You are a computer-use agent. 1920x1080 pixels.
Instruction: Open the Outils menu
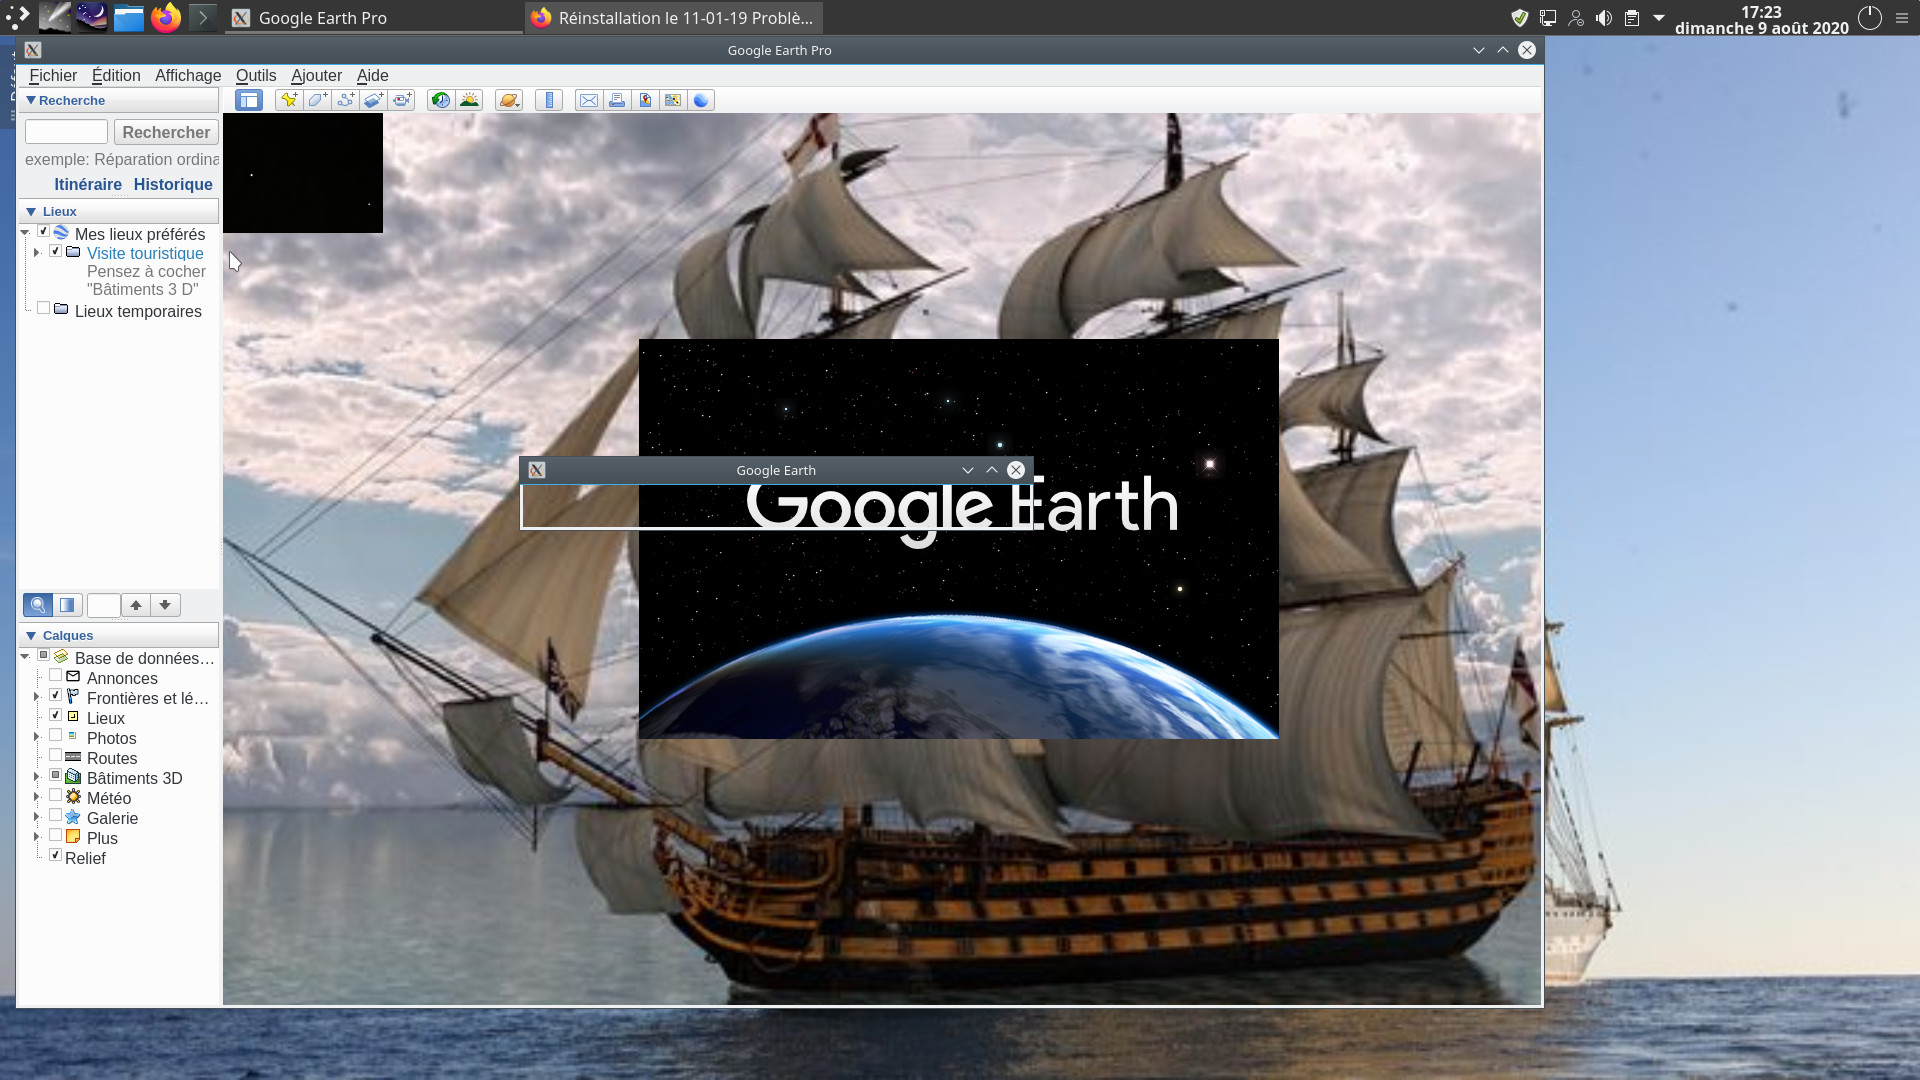click(256, 75)
